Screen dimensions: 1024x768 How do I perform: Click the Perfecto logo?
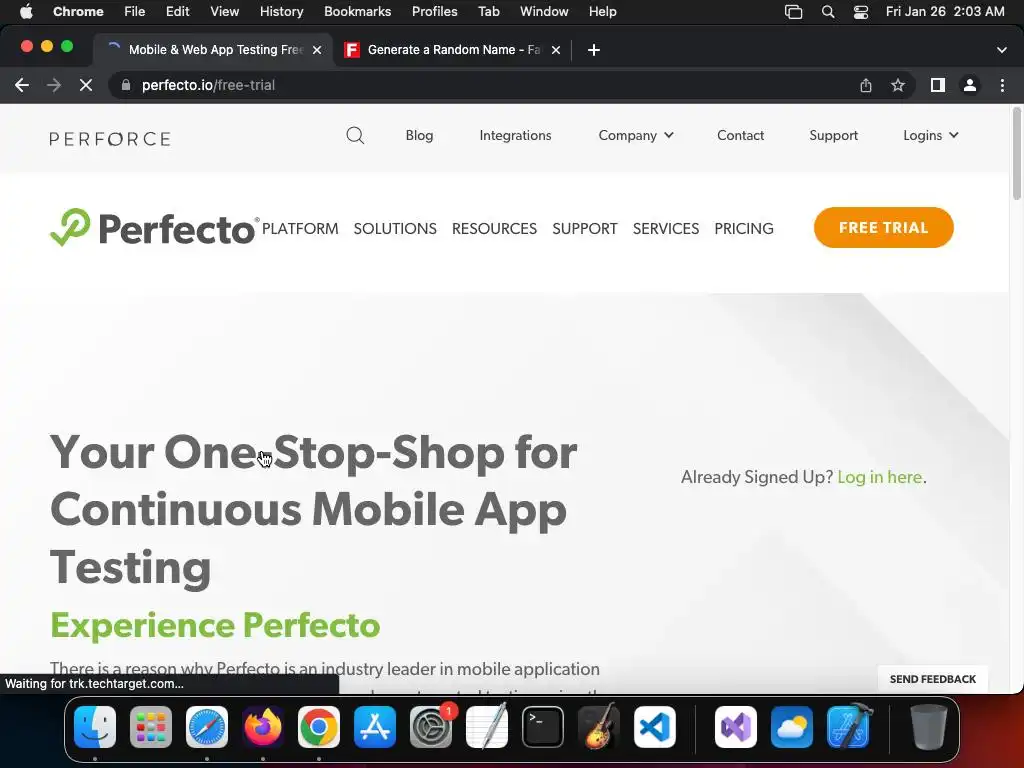(155, 228)
